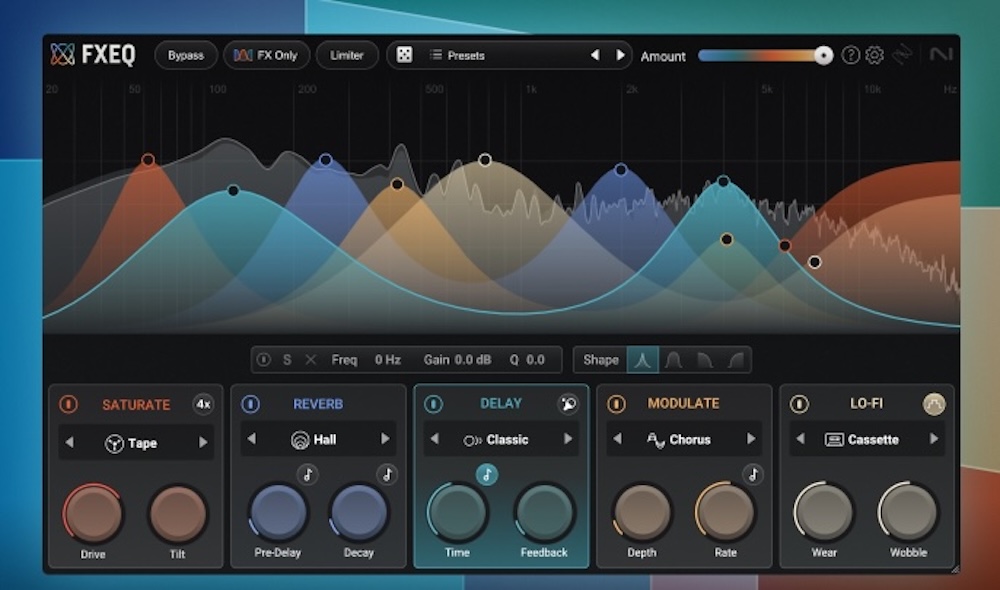1000x590 pixels.
Task: Select next Reverb type after Hall
Action: coord(385,439)
